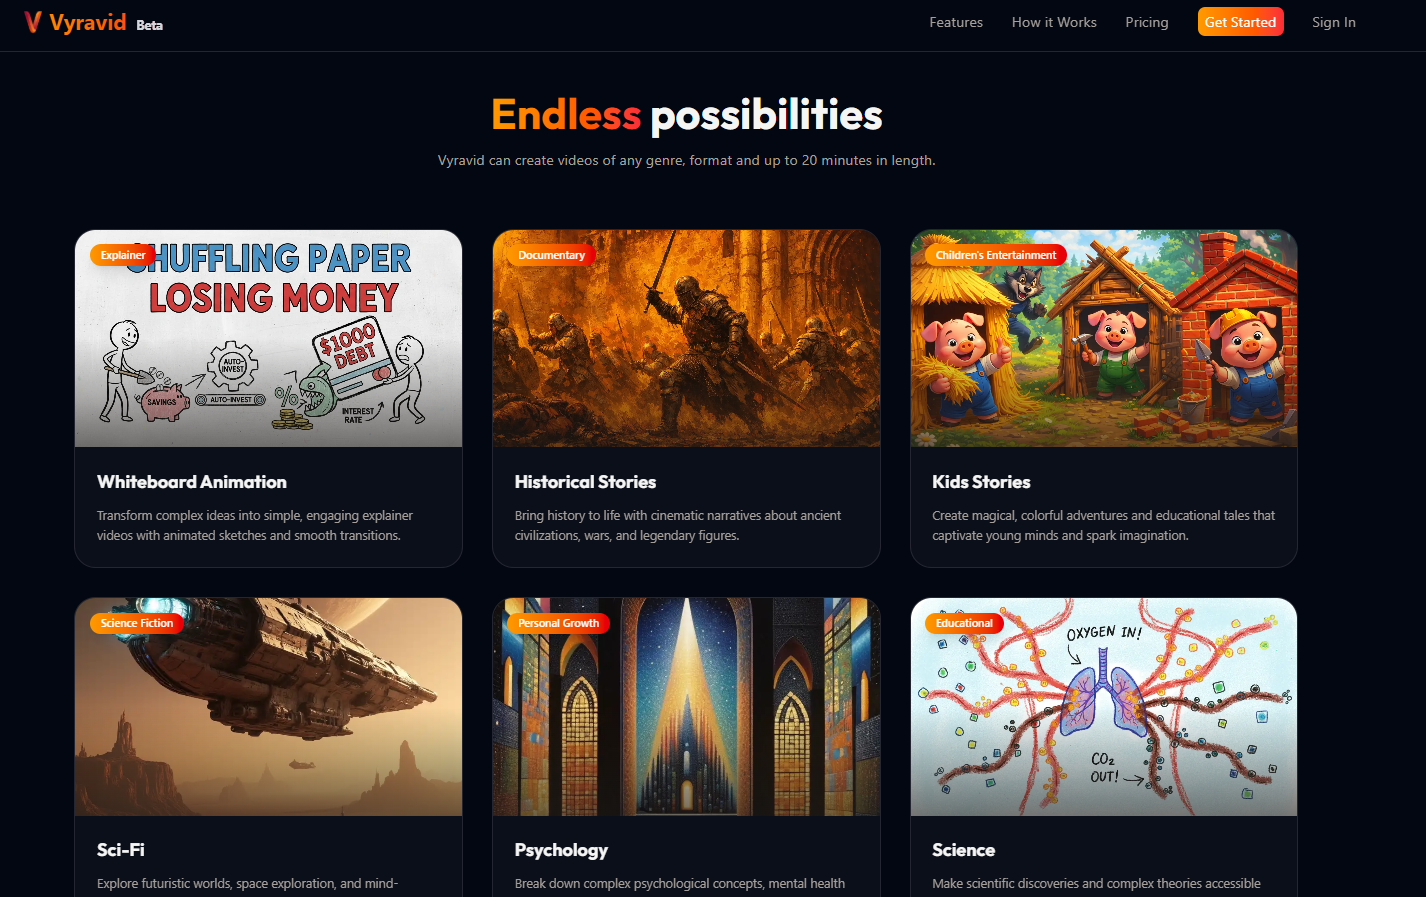Click the Historical Stories card title
This screenshot has width=1426, height=897.
pyautogui.click(x=585, y=482)
